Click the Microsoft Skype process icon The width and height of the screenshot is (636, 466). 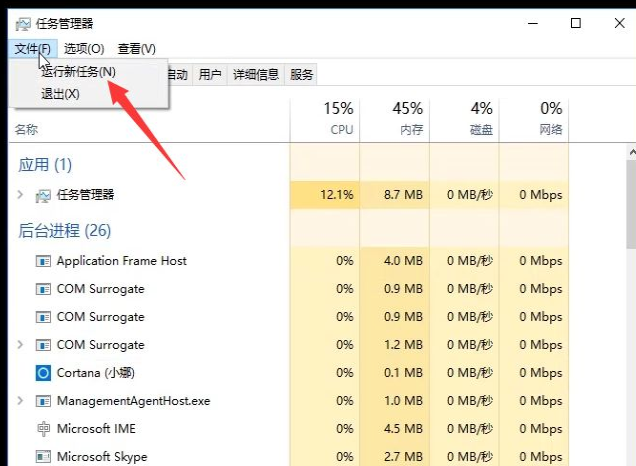[43, 457]
